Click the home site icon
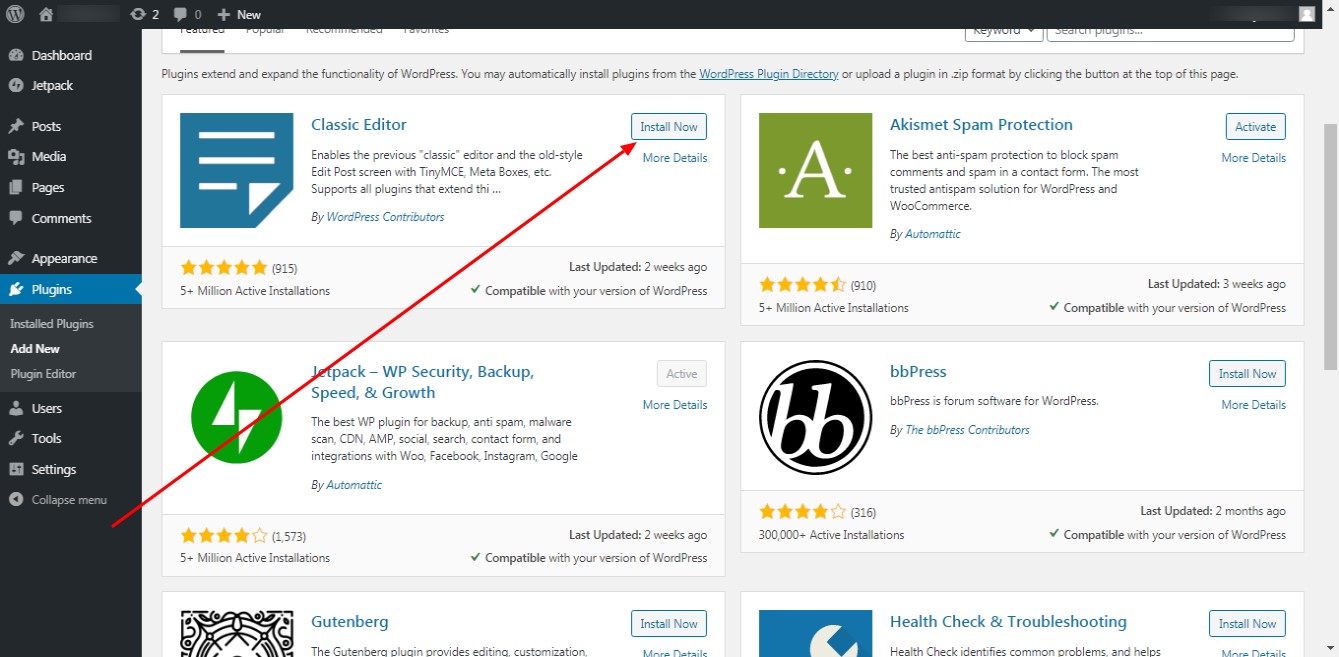Image resolution: width=1339 pixels, height=657 pixels. point(45,14)
